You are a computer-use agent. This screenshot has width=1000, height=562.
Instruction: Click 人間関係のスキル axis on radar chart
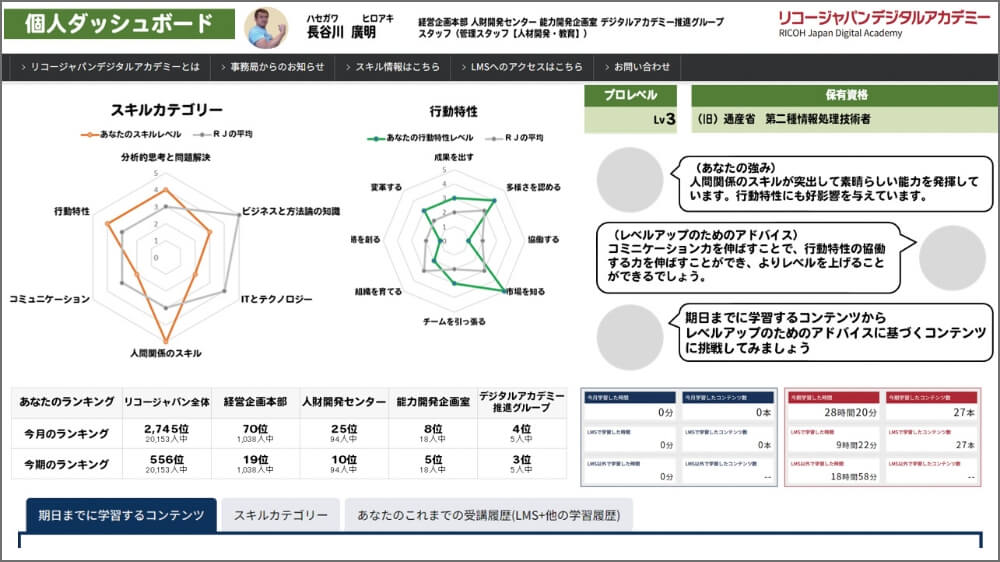click(166, 353)
